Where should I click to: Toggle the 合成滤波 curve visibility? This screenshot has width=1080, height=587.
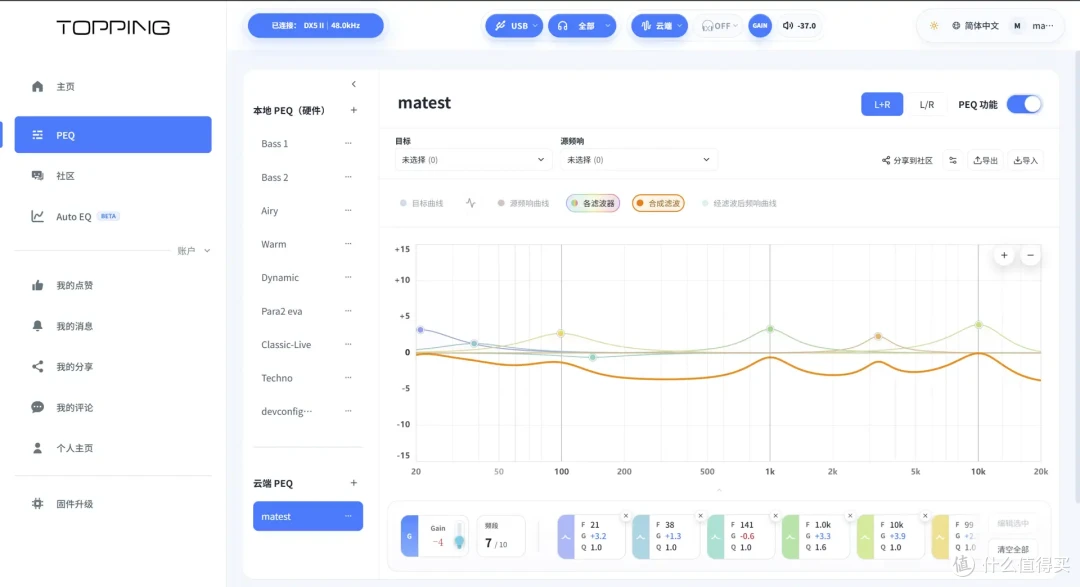pyautogui.click(x=658, y=203)
